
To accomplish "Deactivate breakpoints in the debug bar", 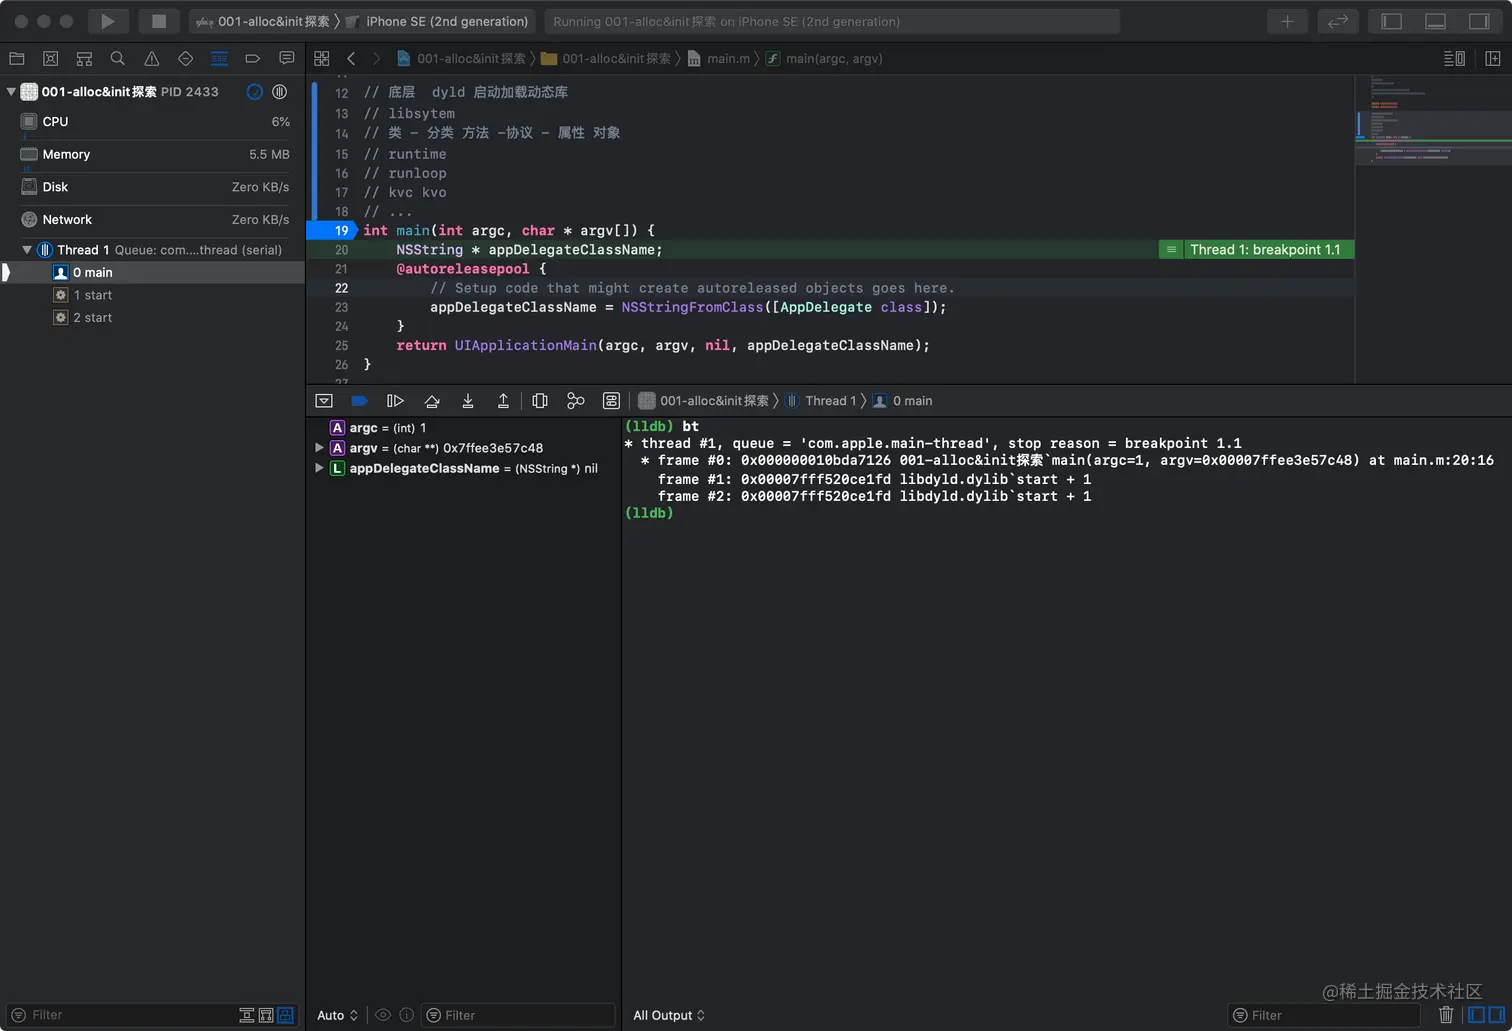I will (360, 401).
